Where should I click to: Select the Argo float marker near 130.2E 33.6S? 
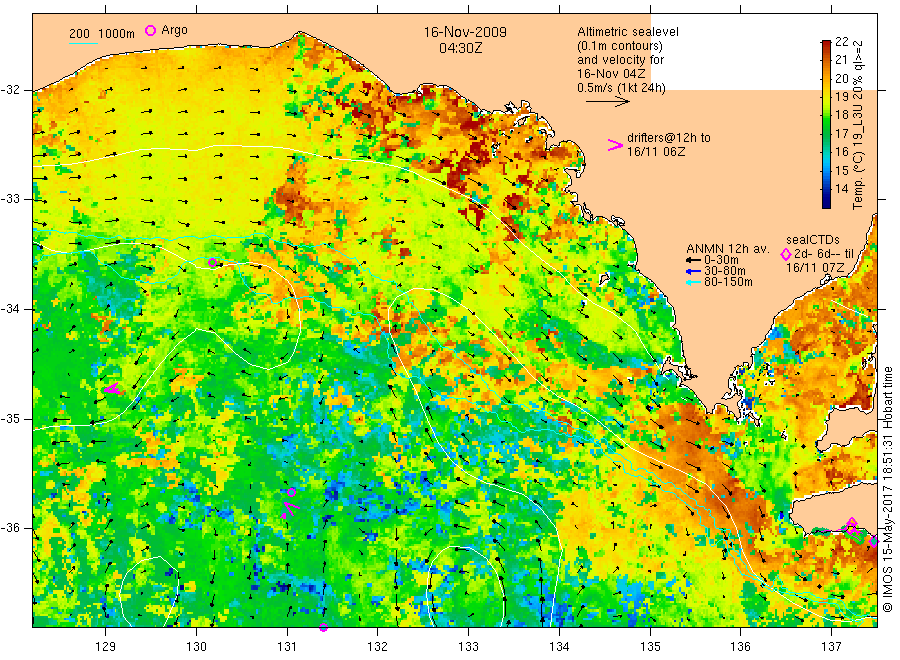click(x=212, y=262)
